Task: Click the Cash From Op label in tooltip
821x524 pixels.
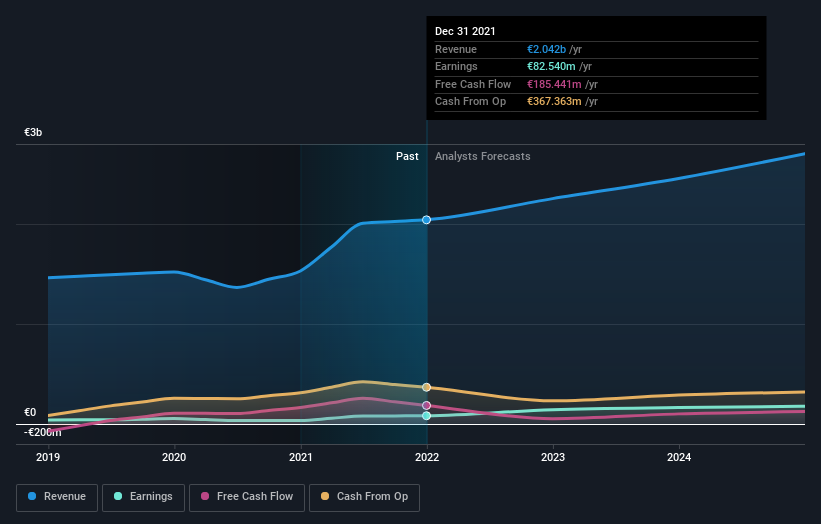Action: 470,102
